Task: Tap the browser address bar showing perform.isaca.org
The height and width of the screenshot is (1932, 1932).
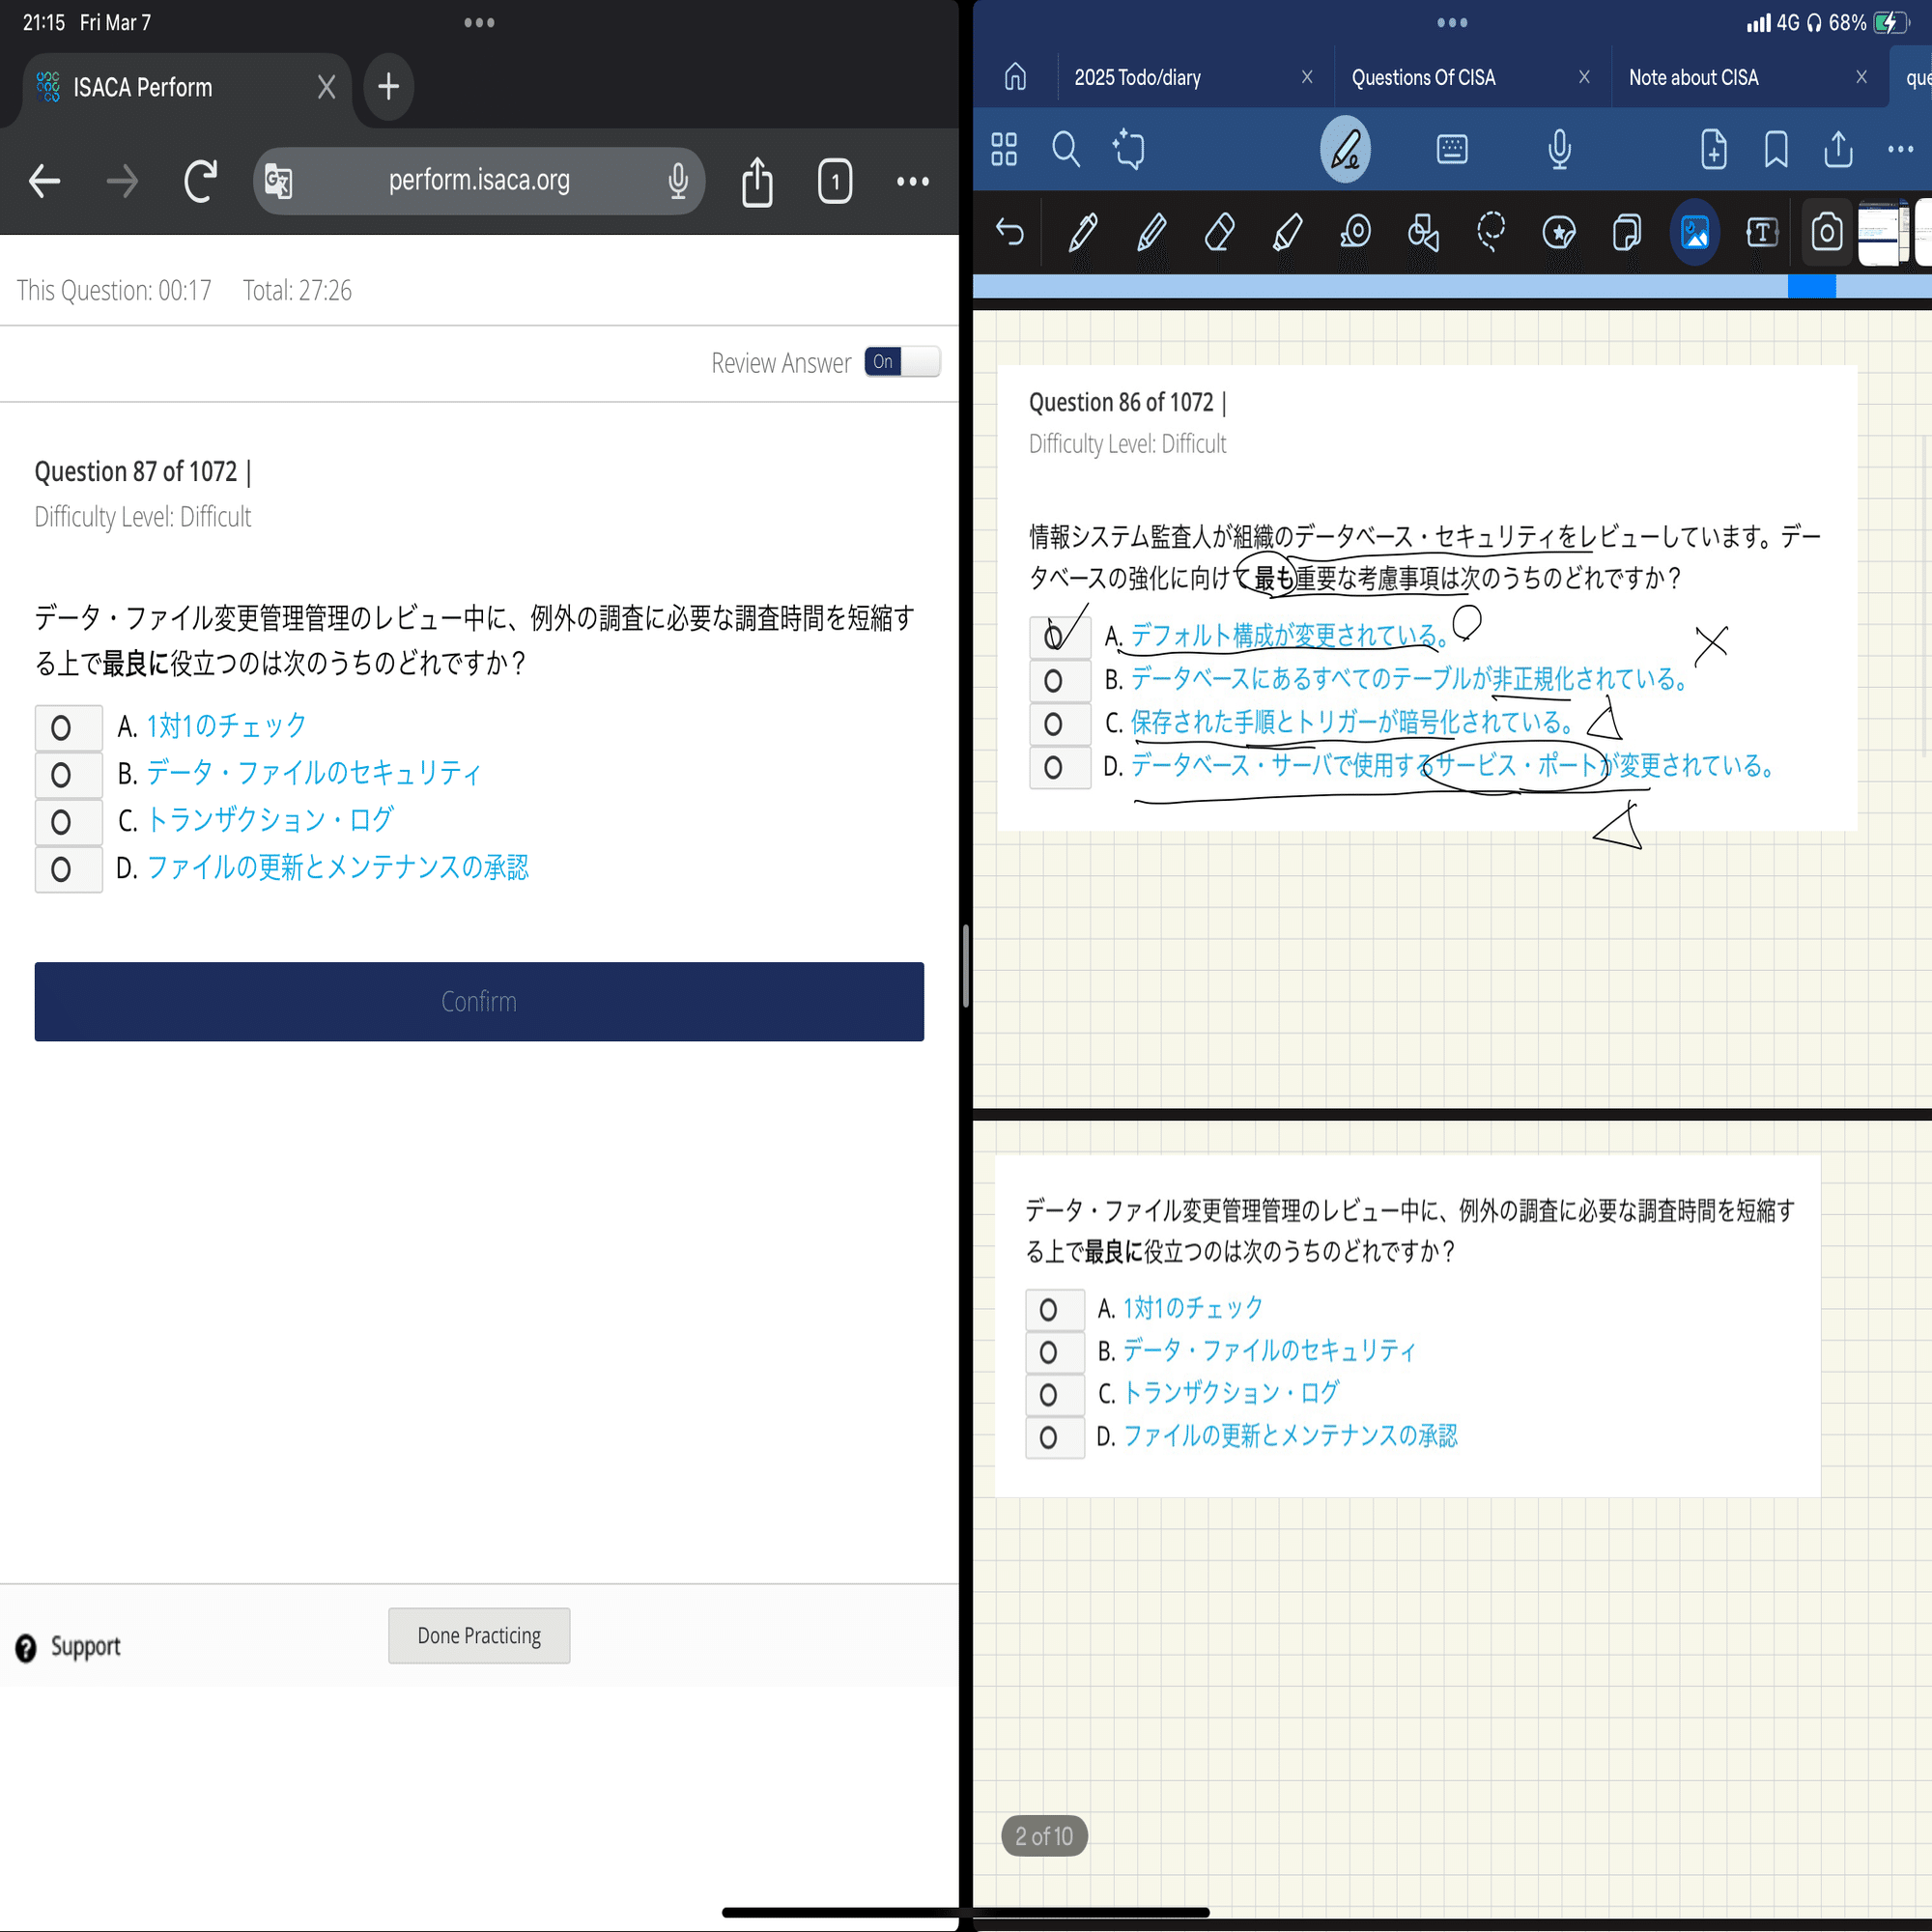Action: [x=479, y=181]
